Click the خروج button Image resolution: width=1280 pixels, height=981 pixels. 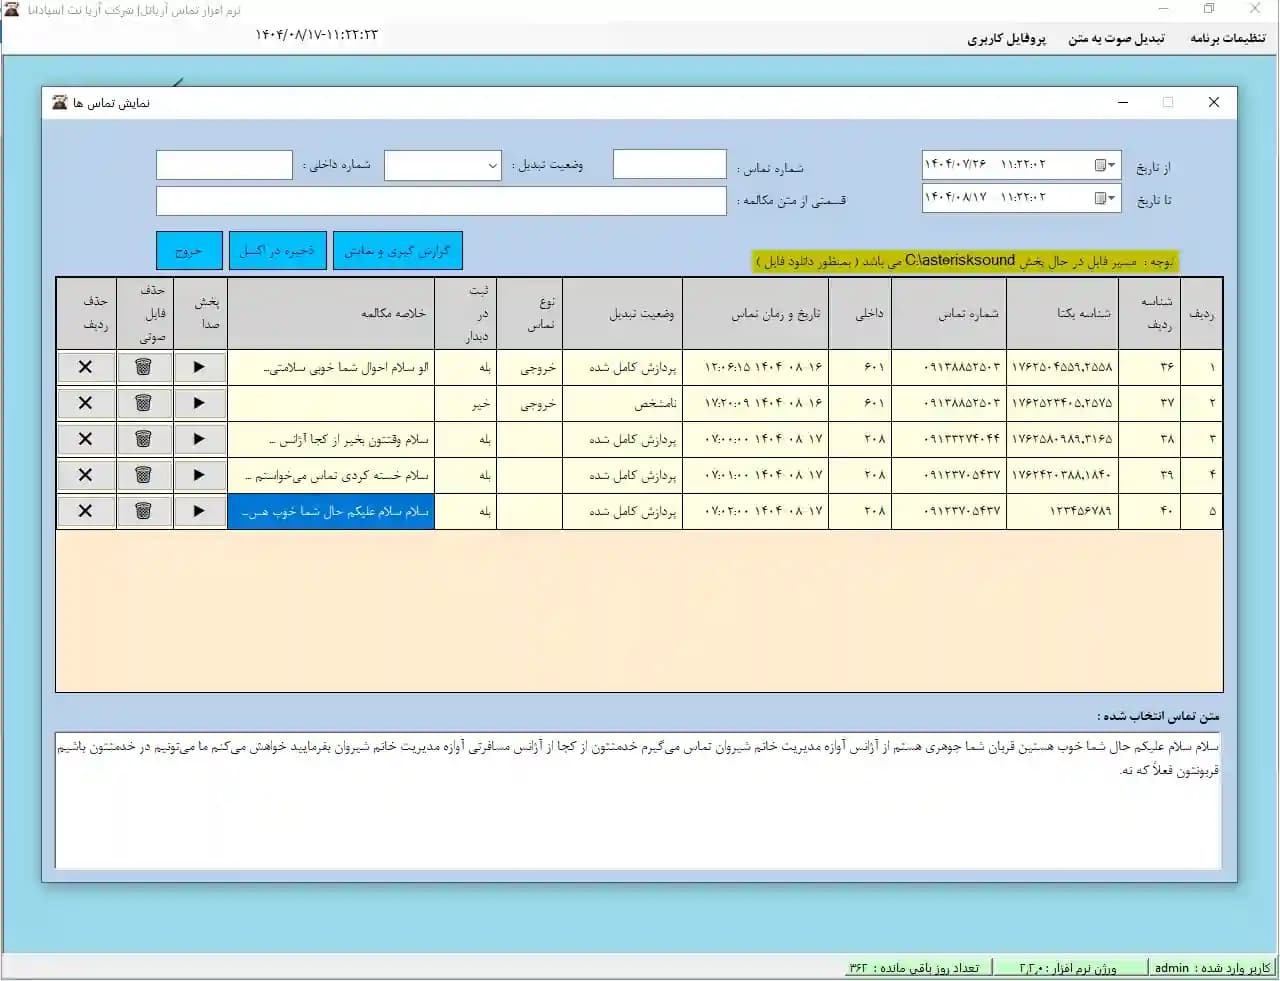tap(189, 251)
